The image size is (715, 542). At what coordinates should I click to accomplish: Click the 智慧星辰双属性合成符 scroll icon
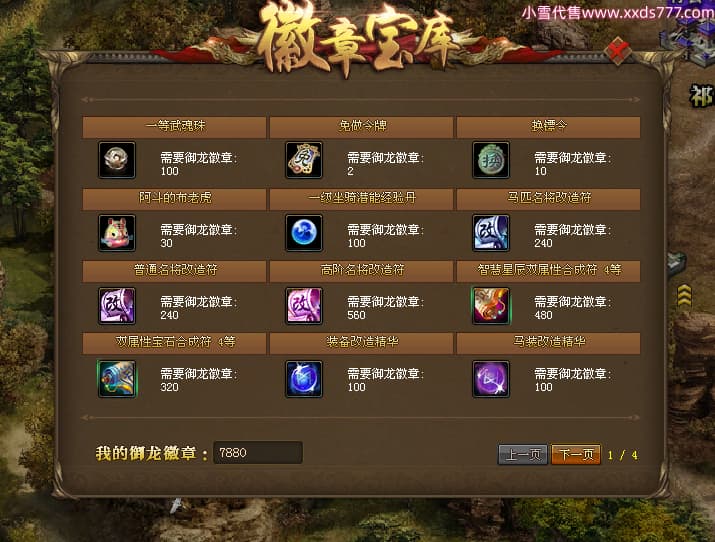pos(491,305)
